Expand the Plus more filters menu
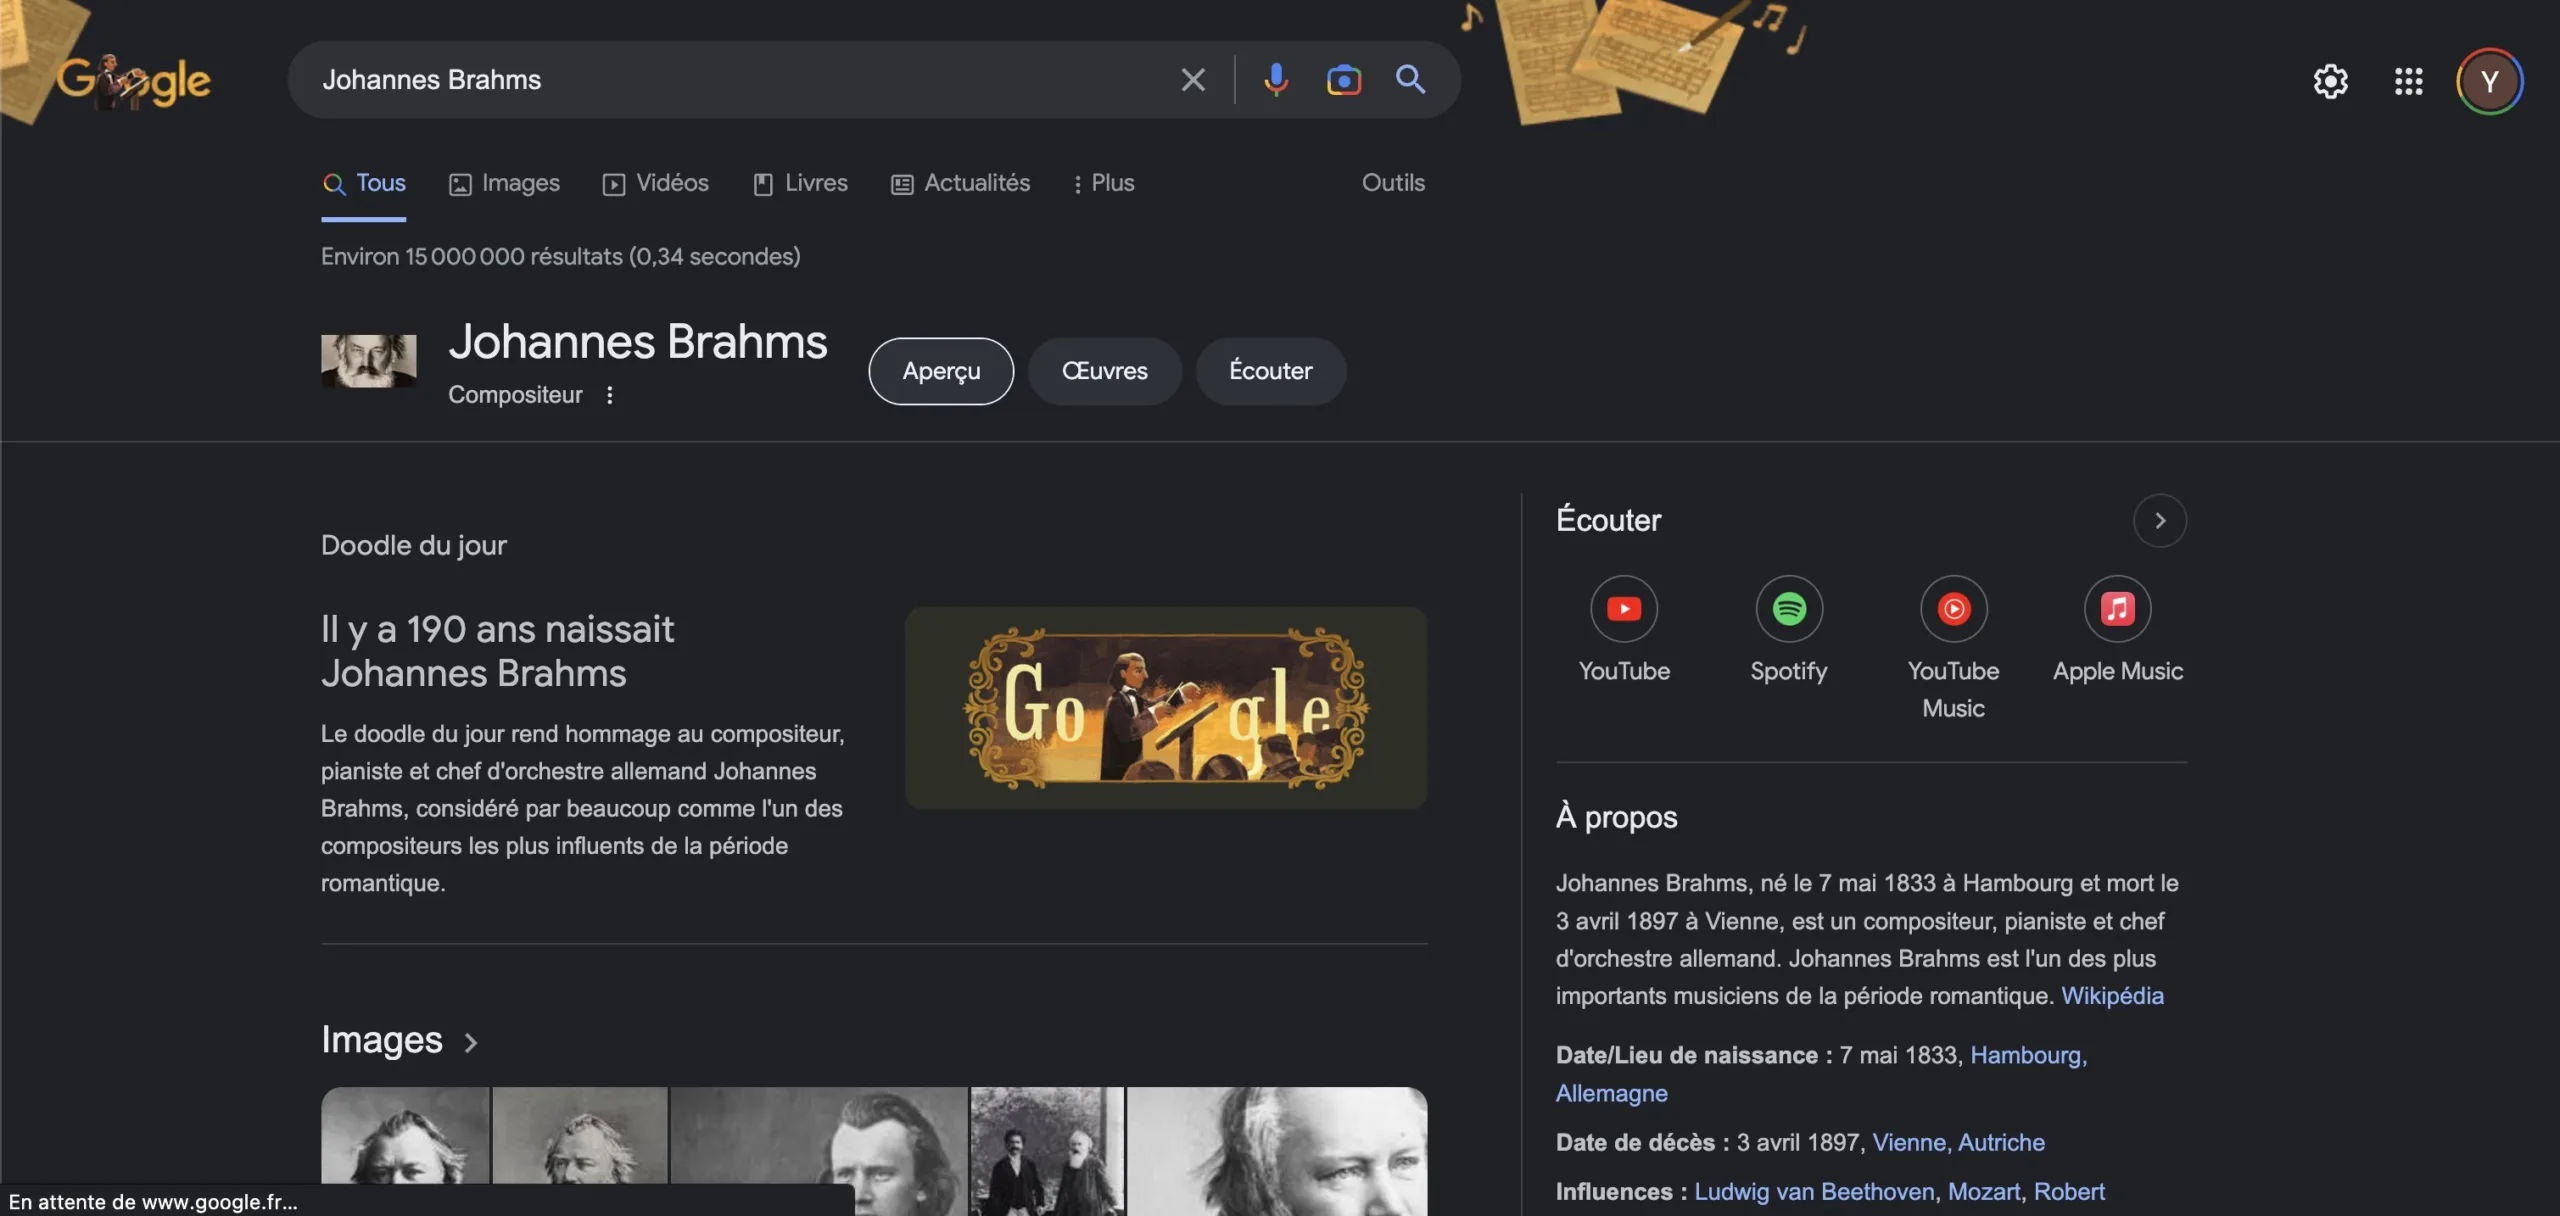Screen dimensions: 2560x1216 coord(1103,183)
